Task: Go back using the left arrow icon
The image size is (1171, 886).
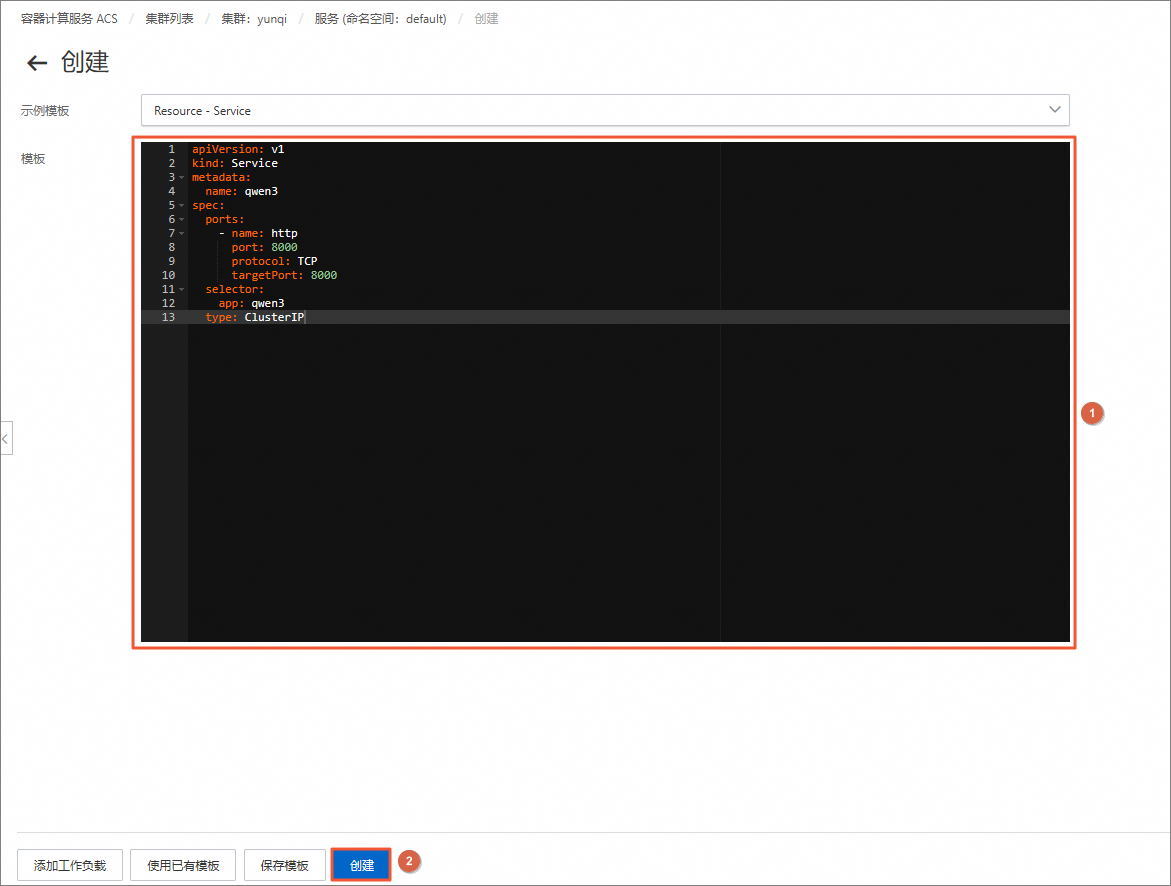Action: click(37, 63)
